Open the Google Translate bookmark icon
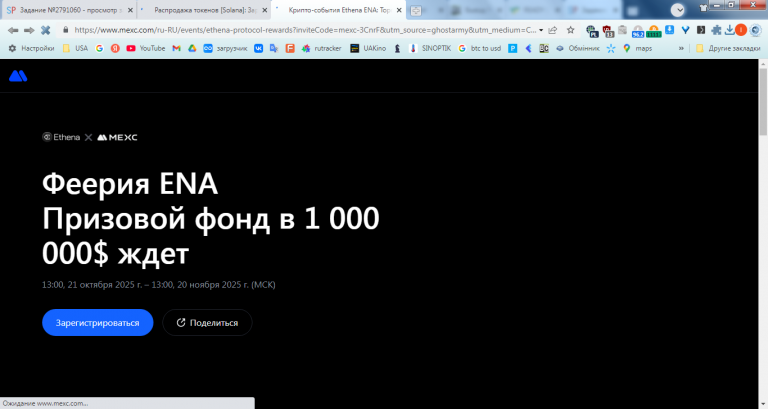Viewport: 768px width, 409px height. coord(274,48)
